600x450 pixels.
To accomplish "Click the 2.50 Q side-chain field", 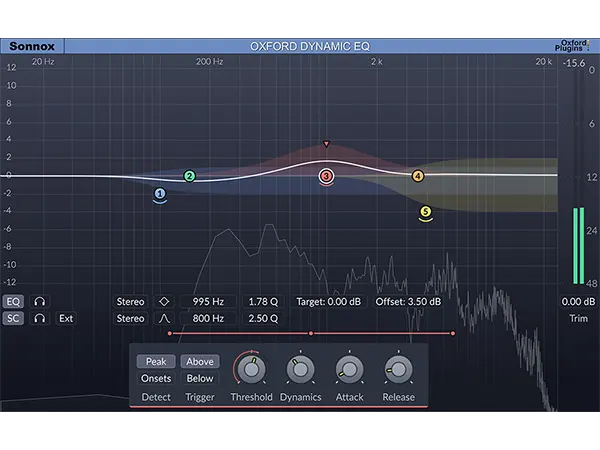I will point(263,318).
